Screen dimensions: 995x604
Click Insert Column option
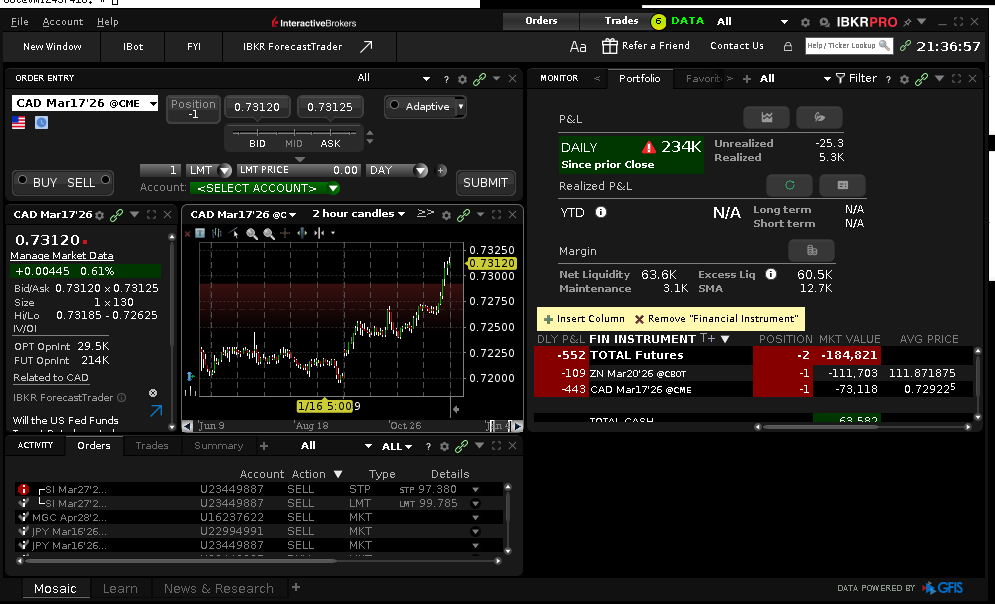click(584, 319)
